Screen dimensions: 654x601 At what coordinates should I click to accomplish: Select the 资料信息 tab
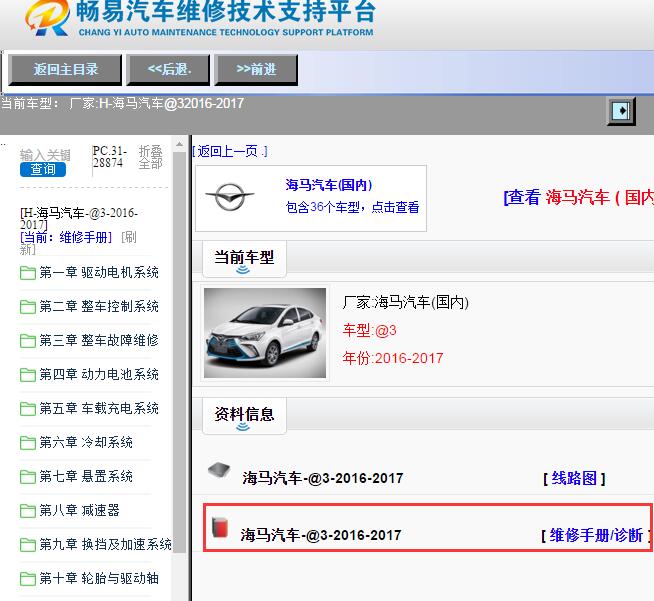tap(244, 416)
